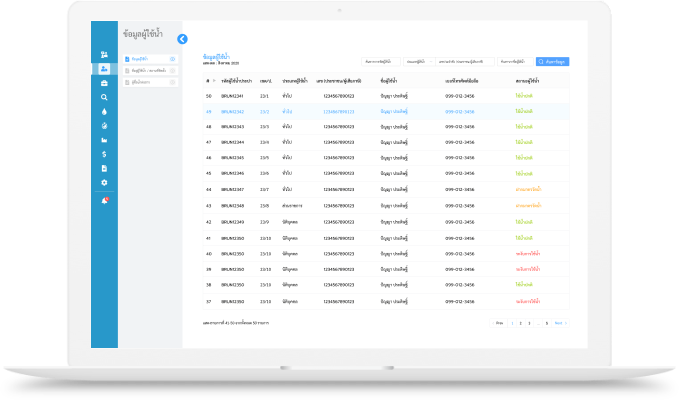This screenshot has height=400, width=680.
Task: Click the search magnifier icon in the sidebar
Action: (105, 98)
